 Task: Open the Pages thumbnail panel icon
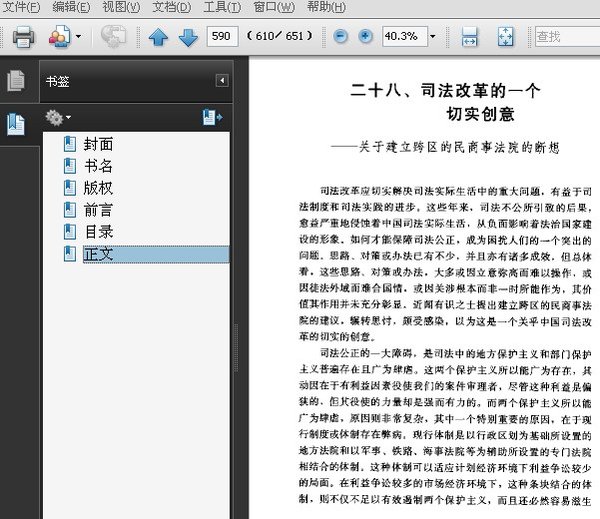[x=16, y=81]
